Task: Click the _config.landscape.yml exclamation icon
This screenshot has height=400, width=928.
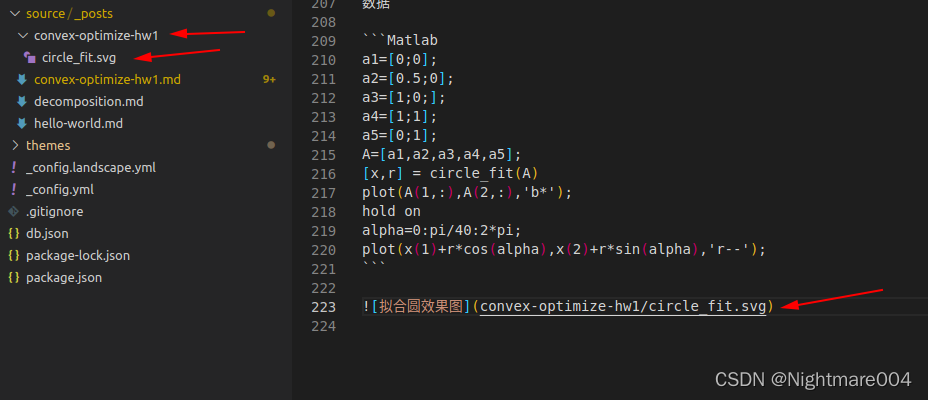Action: click(x=14, y=167)
